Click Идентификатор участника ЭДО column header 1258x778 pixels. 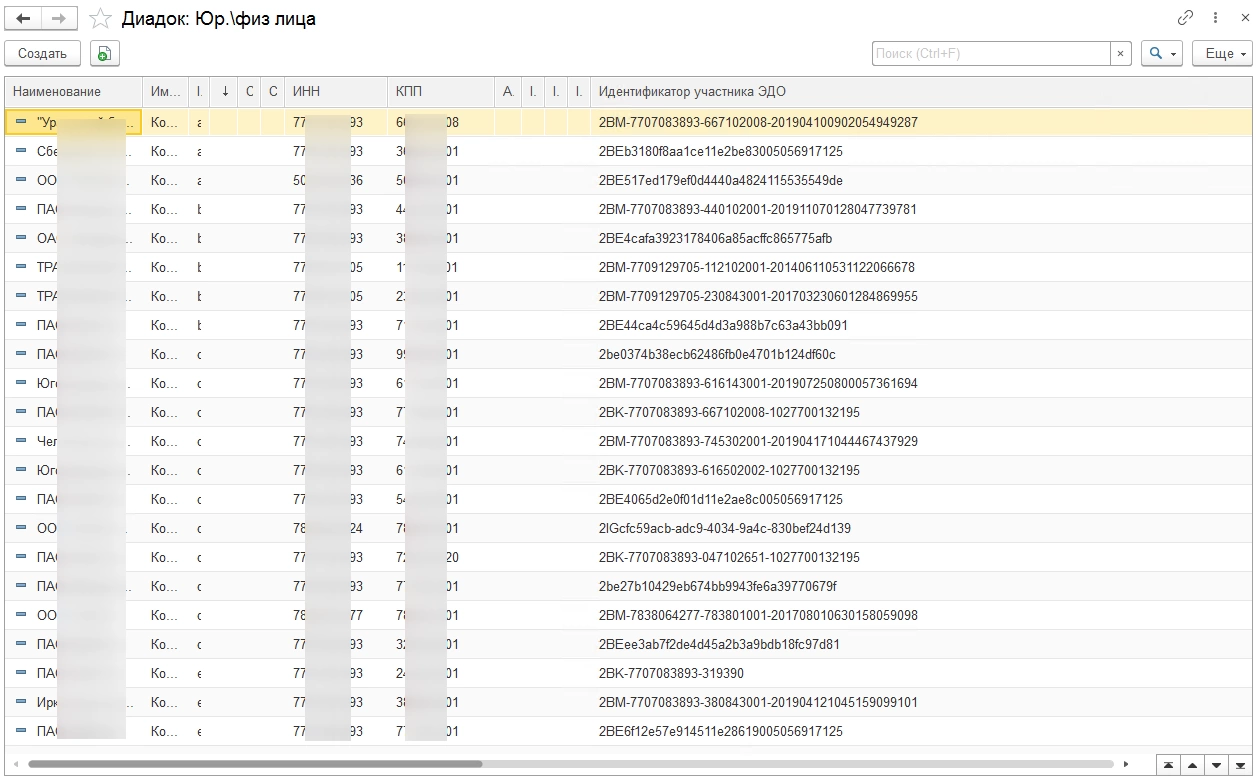[x=920, y=92]
